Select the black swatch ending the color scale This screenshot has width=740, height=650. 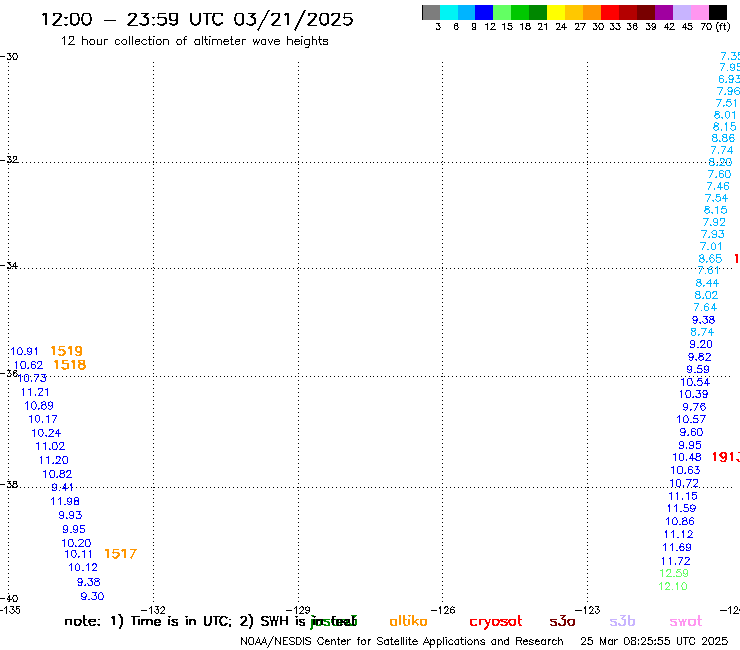[x=718, y=12]
